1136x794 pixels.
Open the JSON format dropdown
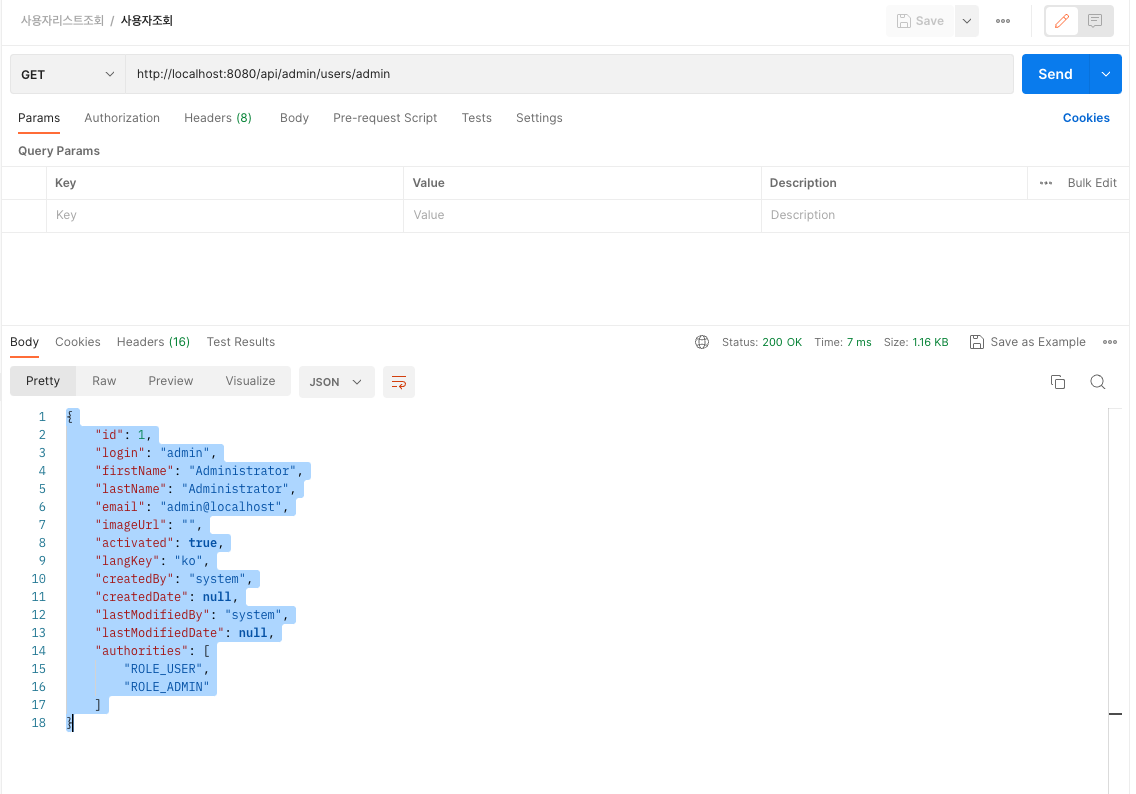336,382
